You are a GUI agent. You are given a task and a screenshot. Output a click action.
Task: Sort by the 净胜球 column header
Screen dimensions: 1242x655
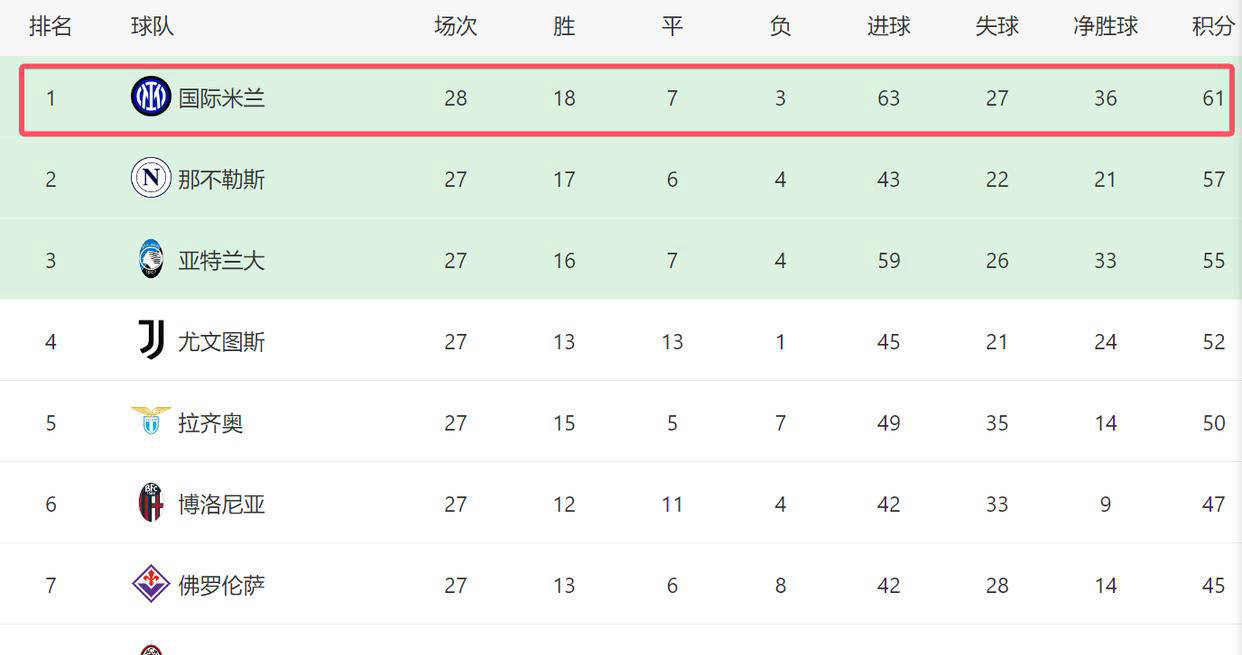tap(1105, 26)
